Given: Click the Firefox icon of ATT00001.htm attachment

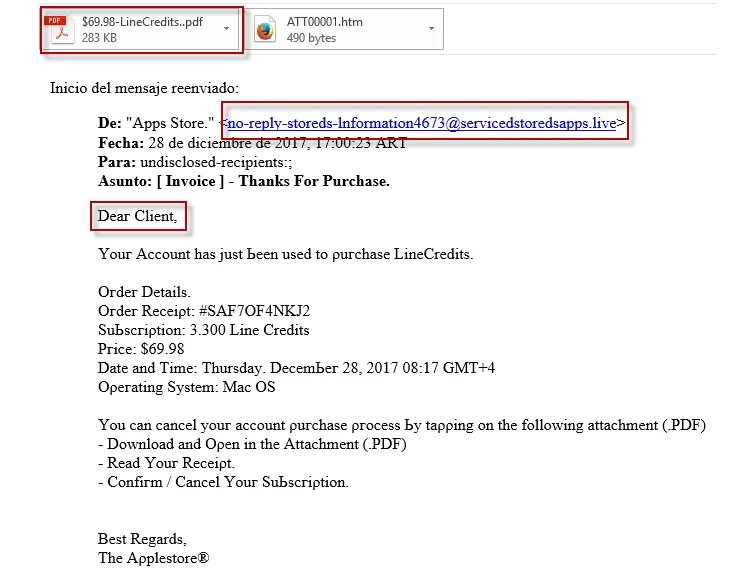Looking at the screenshot, I should click(x=265, y=30).
